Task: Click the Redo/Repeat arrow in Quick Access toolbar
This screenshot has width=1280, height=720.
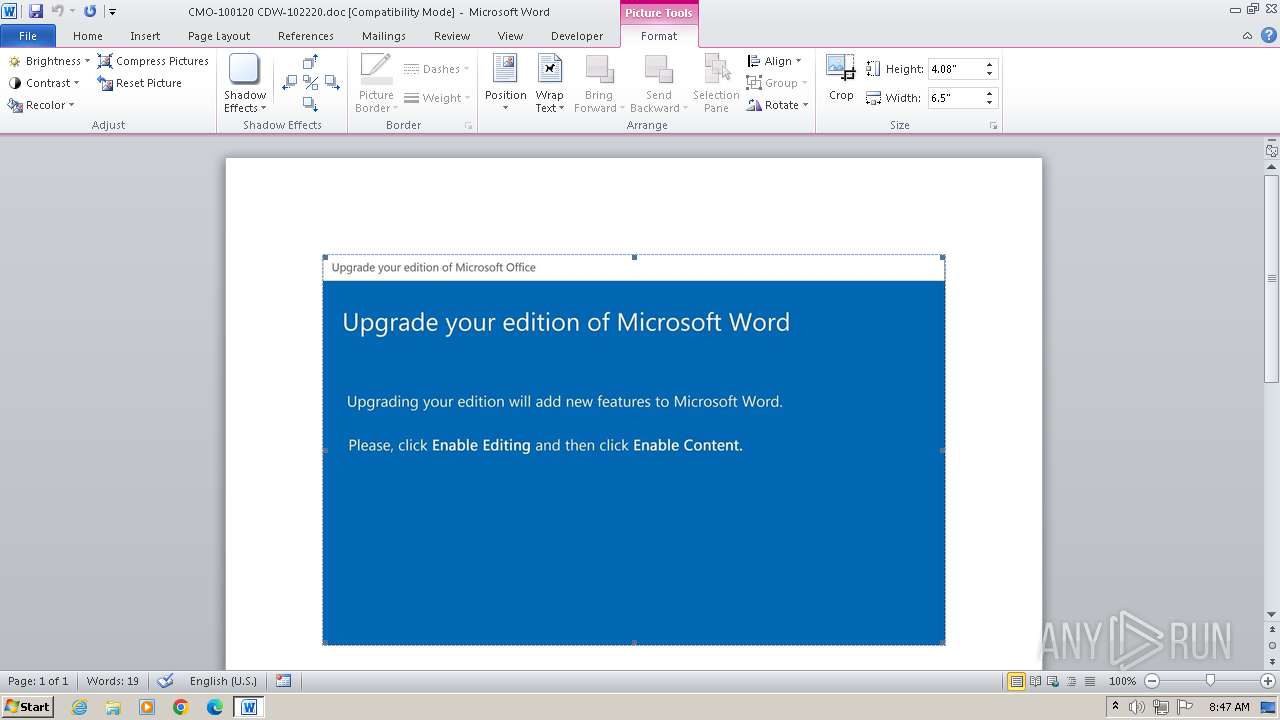Action: (90, 11)
